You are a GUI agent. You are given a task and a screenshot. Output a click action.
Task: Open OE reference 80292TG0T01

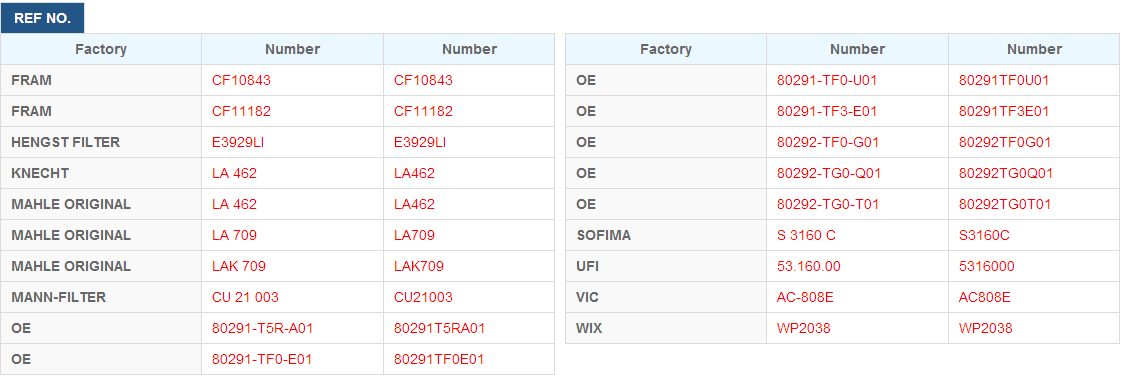[1005, 204]
